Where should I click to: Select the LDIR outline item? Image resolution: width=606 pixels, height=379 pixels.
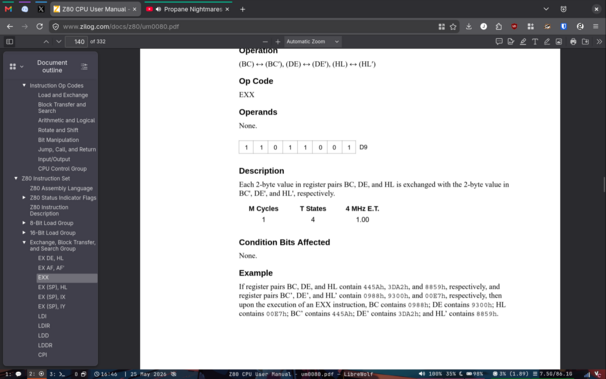click(x=44, y=326)
